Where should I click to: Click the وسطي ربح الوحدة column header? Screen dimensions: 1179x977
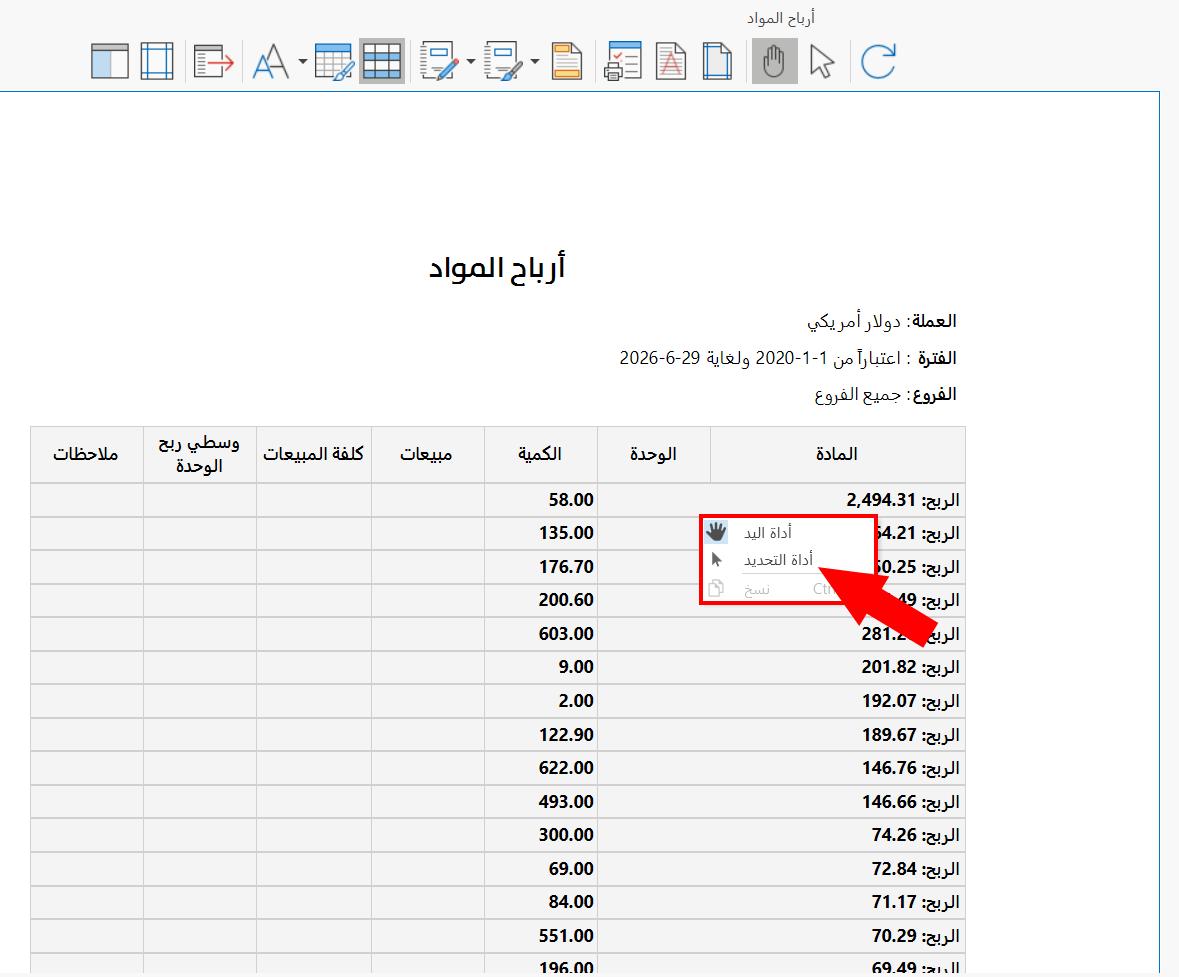click(x=199, y=454)
